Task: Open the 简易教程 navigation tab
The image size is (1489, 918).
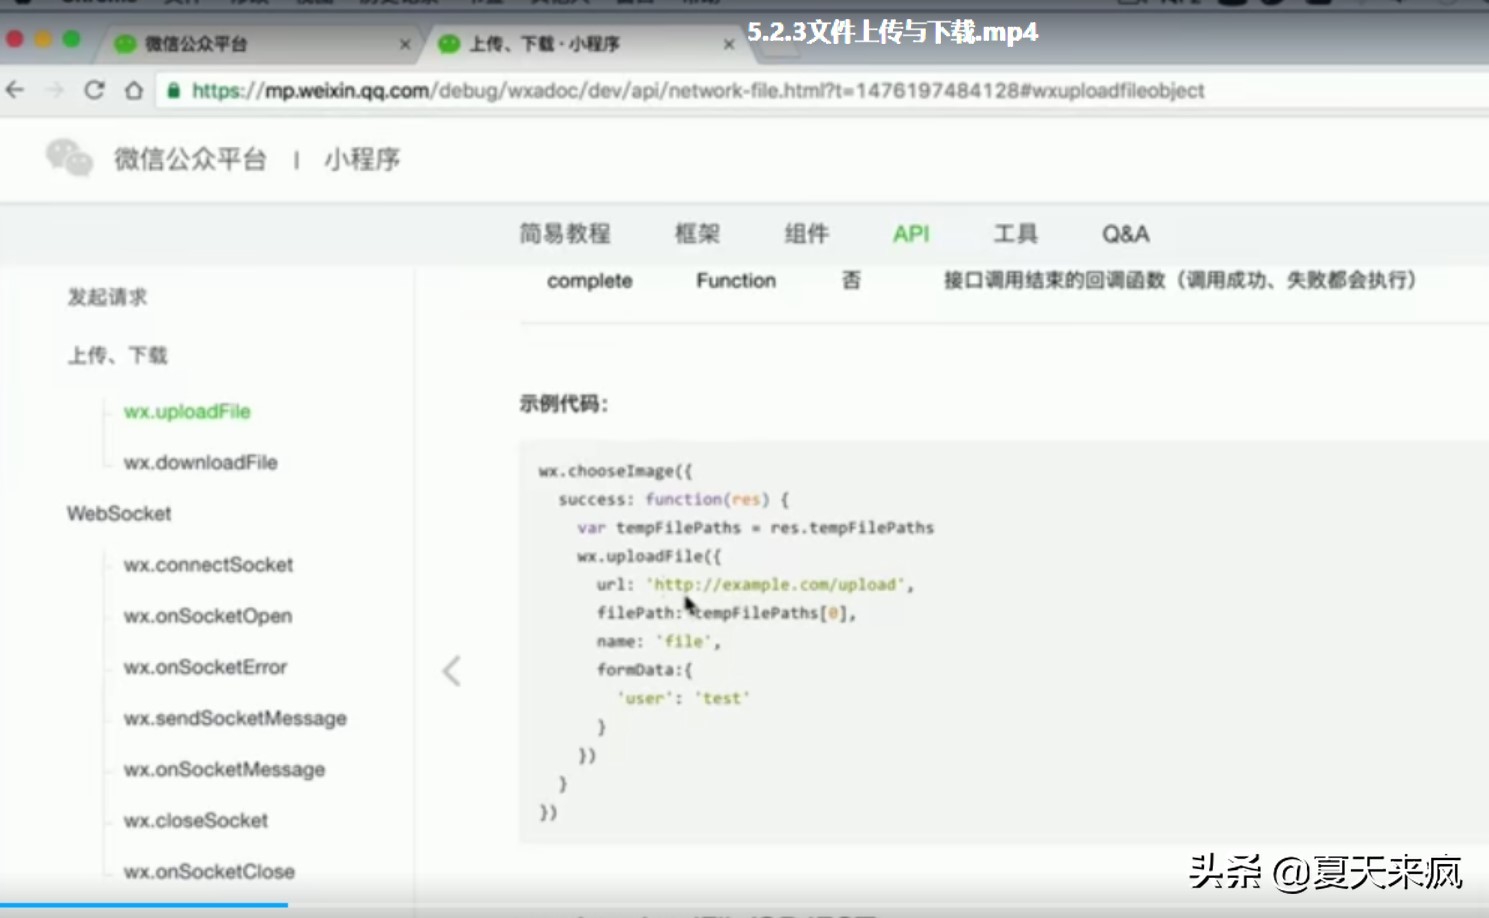Action: [x=565, y=234]
